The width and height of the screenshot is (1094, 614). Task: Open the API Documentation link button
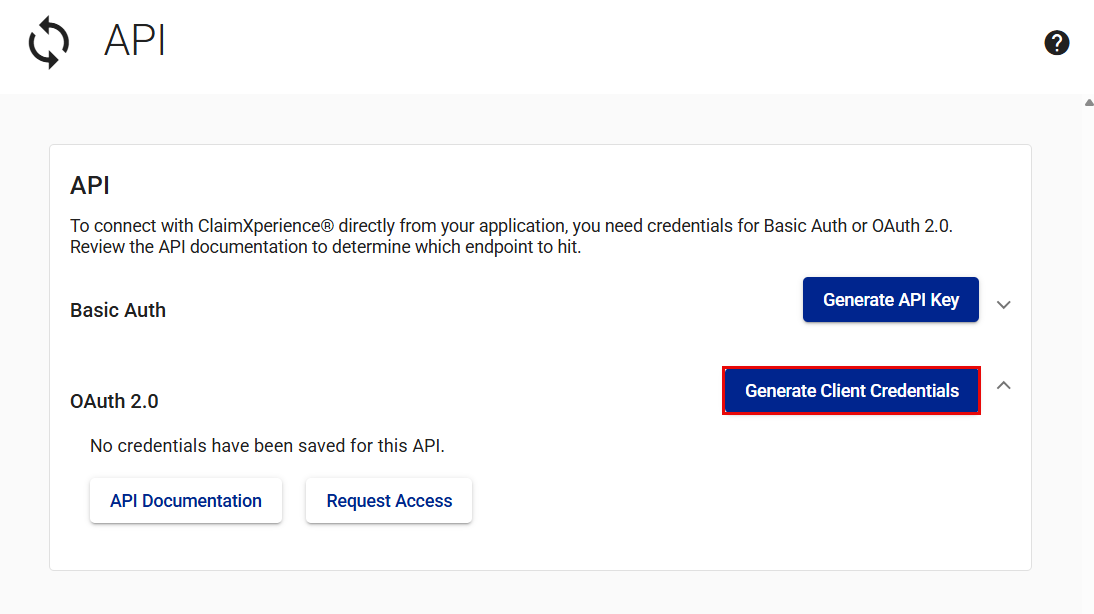(186, 501)
